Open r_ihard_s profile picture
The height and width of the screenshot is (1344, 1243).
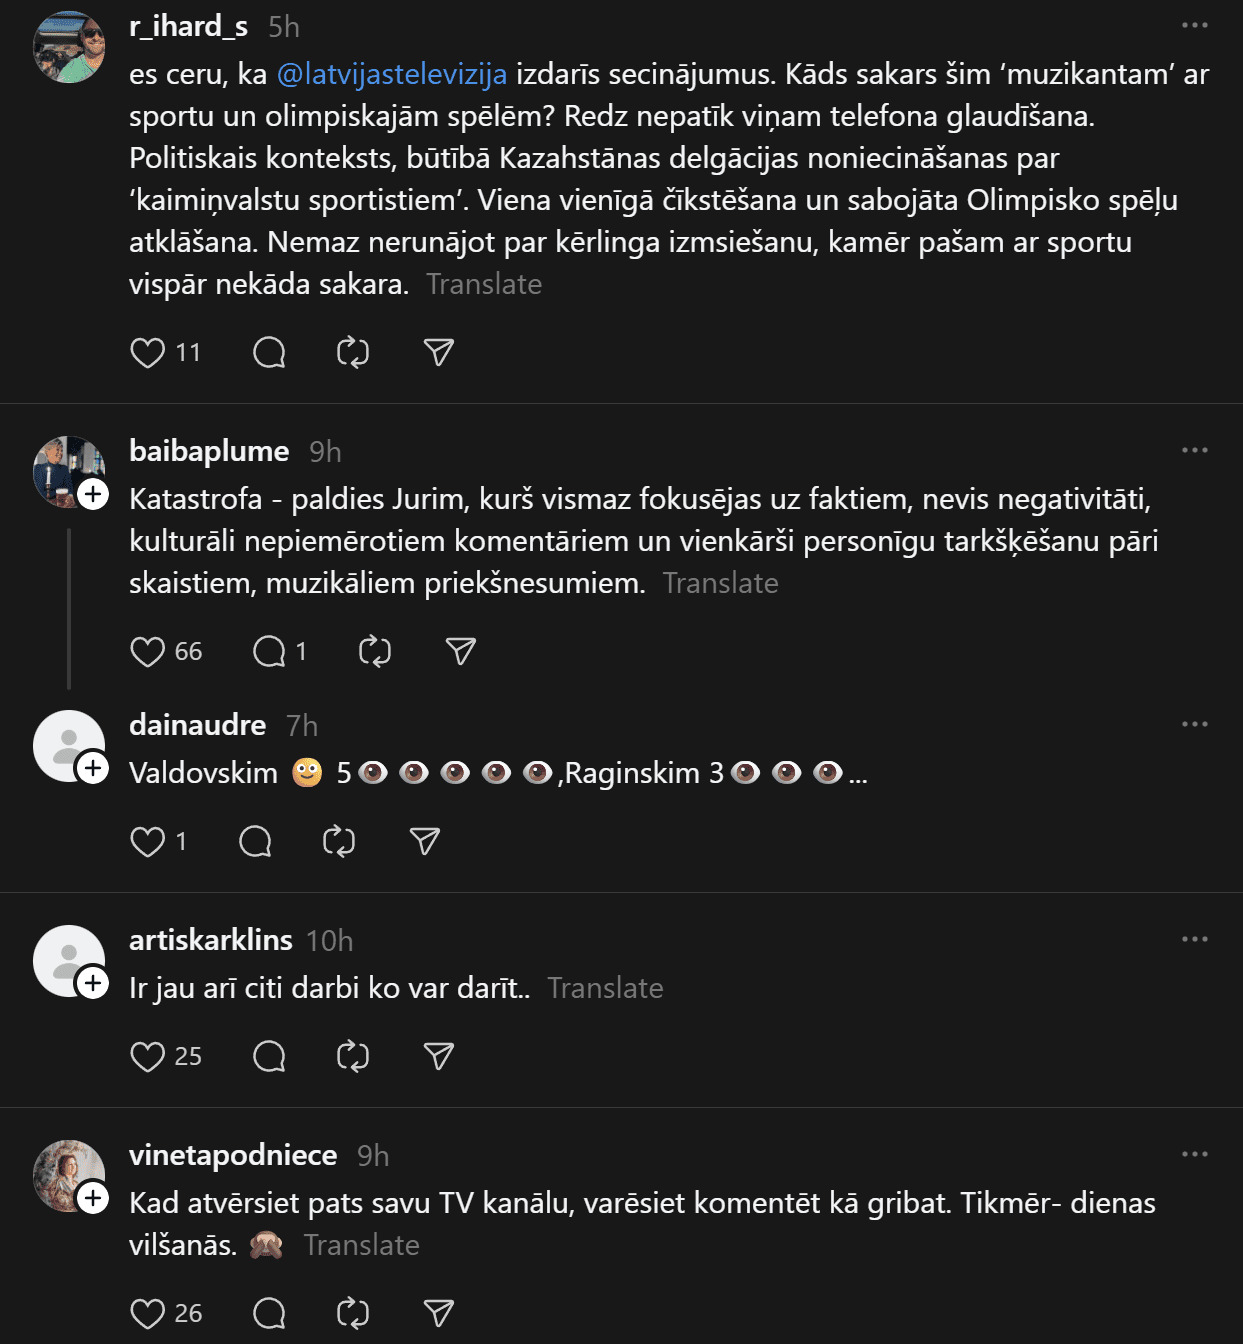coord(69,47)
